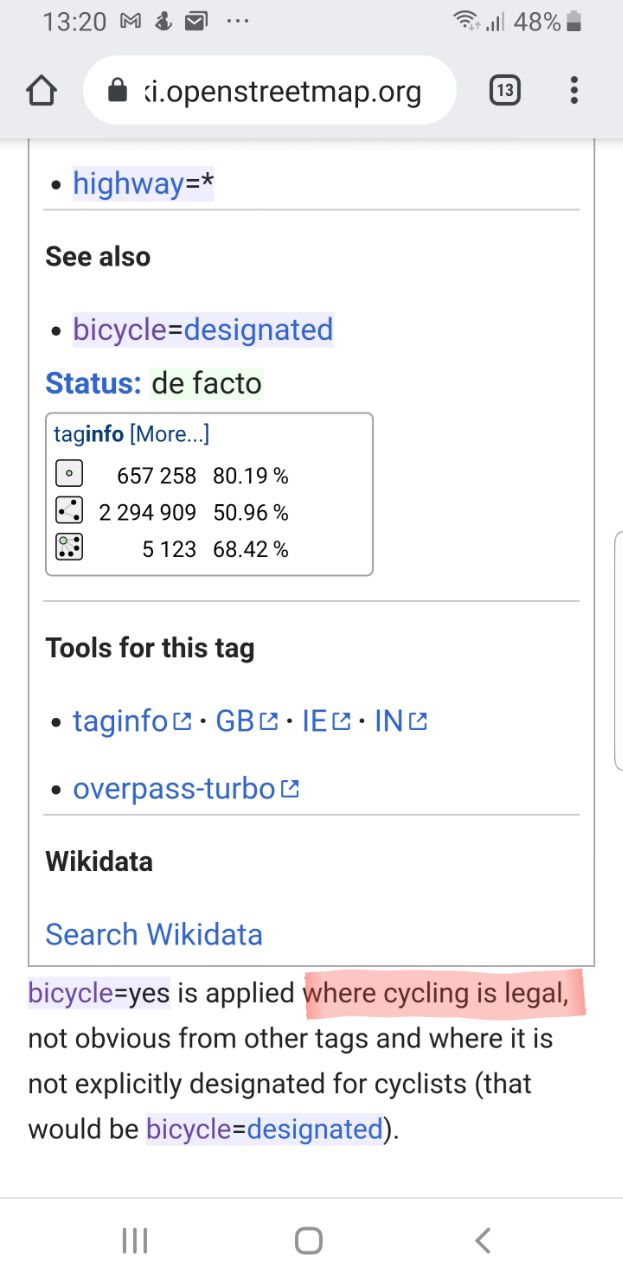Tap the taginfo ways icon
623x1280 pixels.
click(68, 511)
